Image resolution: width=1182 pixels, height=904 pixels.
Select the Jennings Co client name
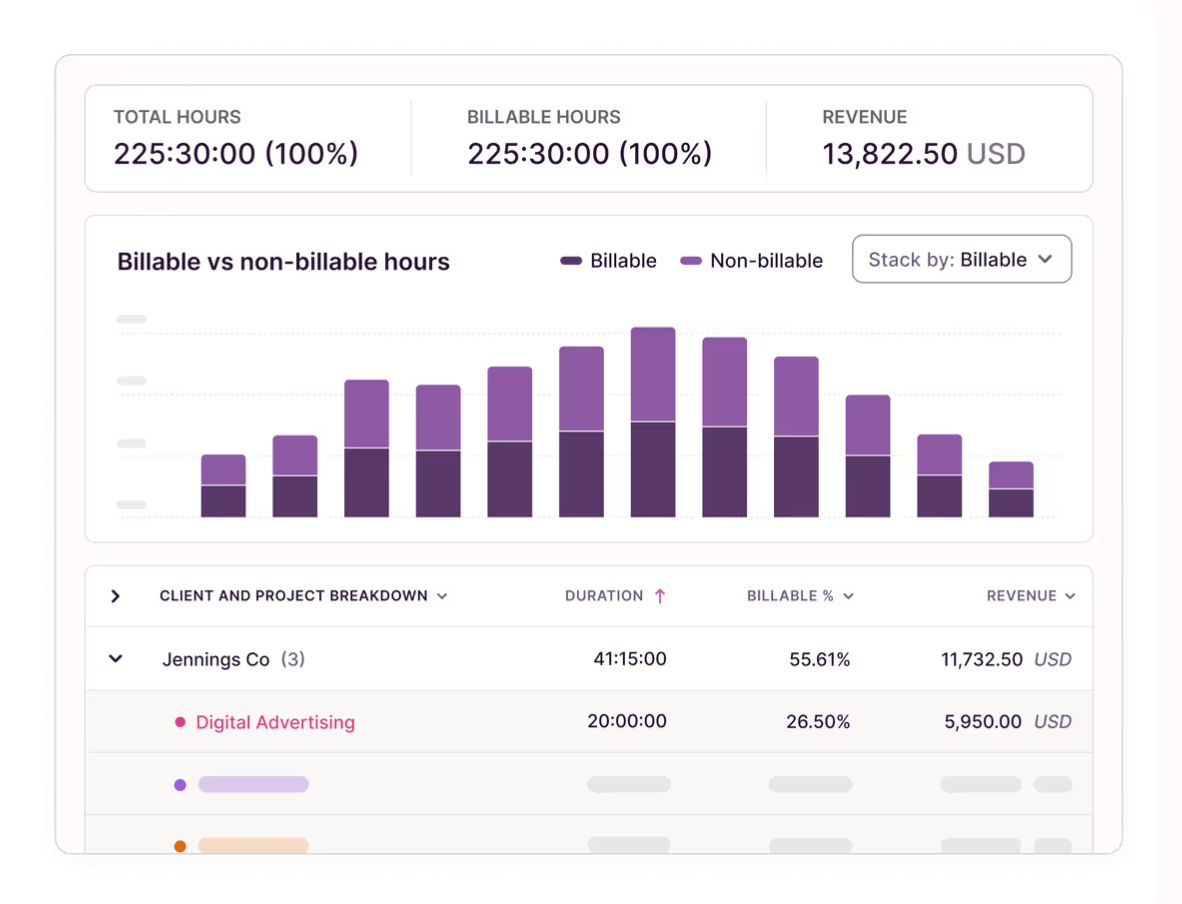pos(216,660)
